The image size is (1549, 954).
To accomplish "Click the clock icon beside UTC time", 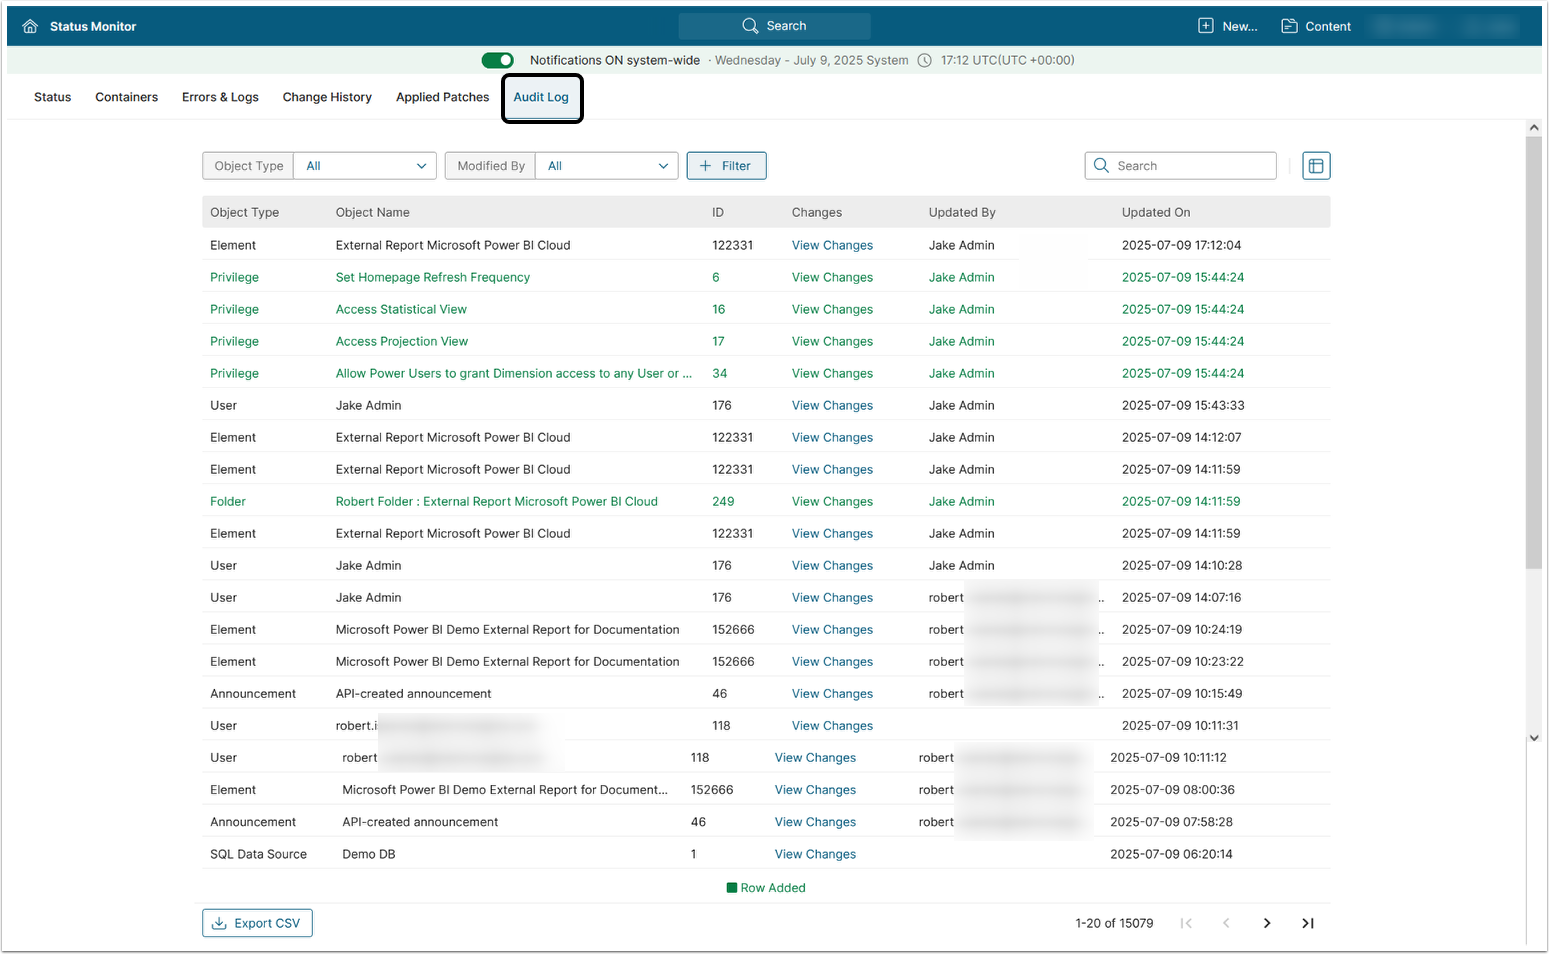I will [x=925, y=60].
